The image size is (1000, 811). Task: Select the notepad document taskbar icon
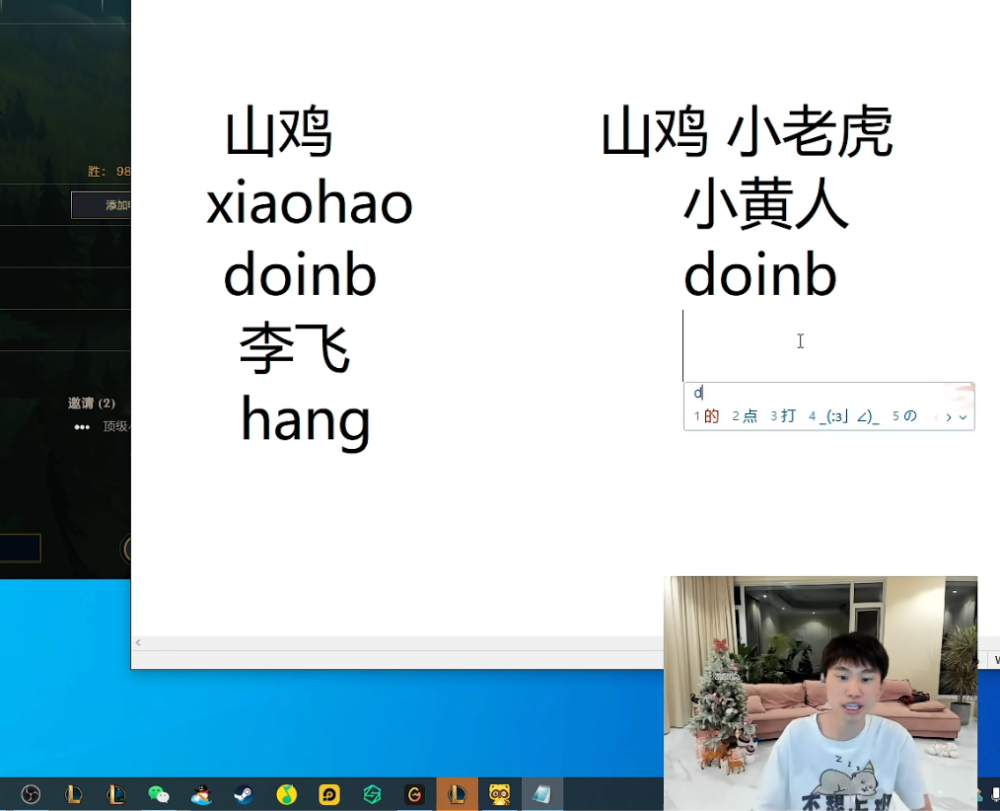point(541,795)
